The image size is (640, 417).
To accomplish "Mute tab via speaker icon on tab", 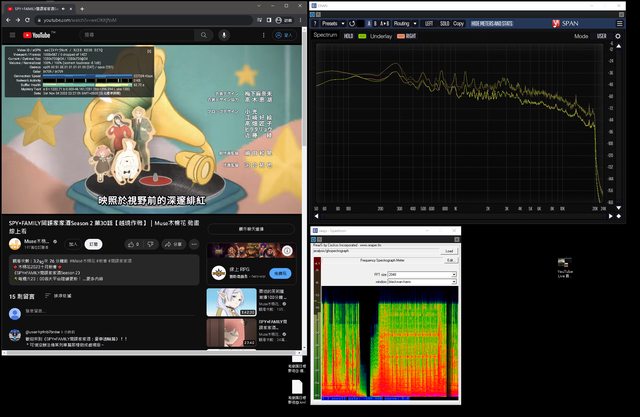I will [x=63, y=8].
